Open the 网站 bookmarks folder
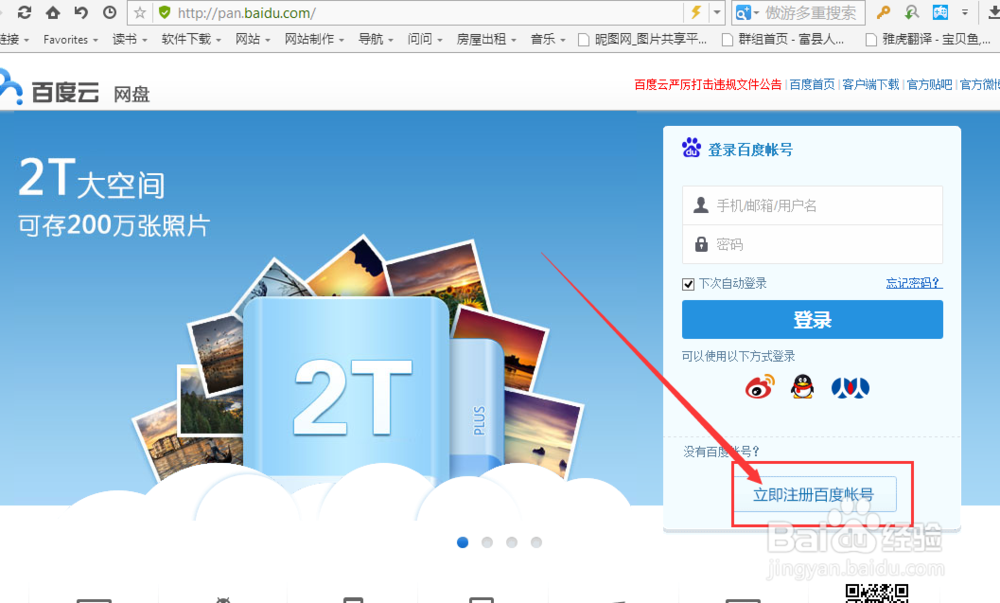 point(253,40)
